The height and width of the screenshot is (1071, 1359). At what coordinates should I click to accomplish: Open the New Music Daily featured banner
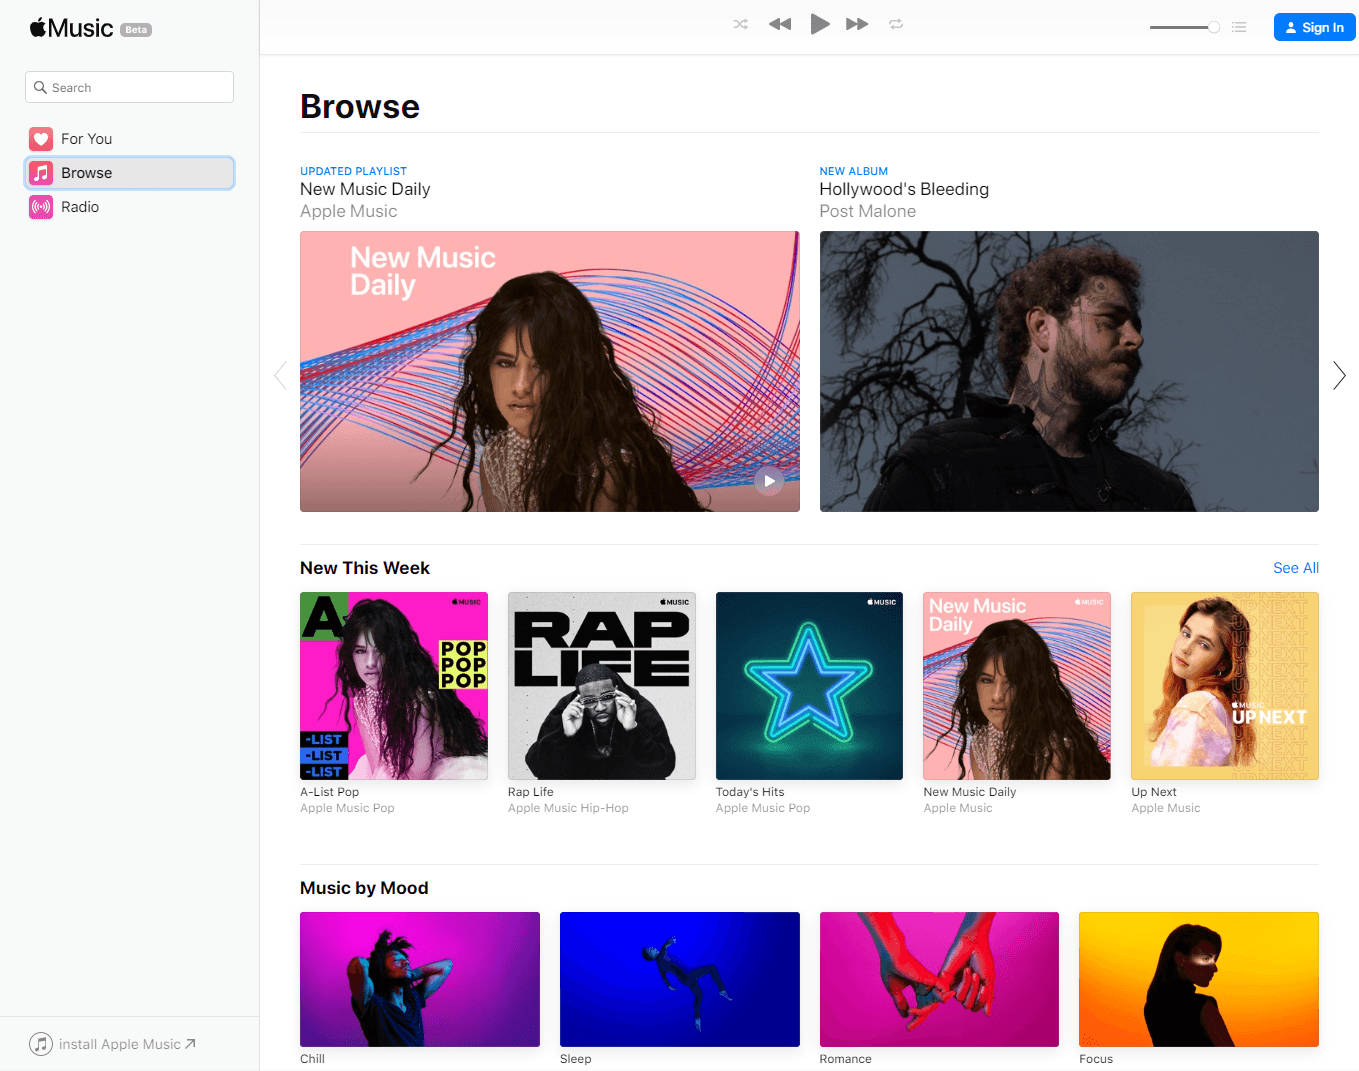point(550,372)
